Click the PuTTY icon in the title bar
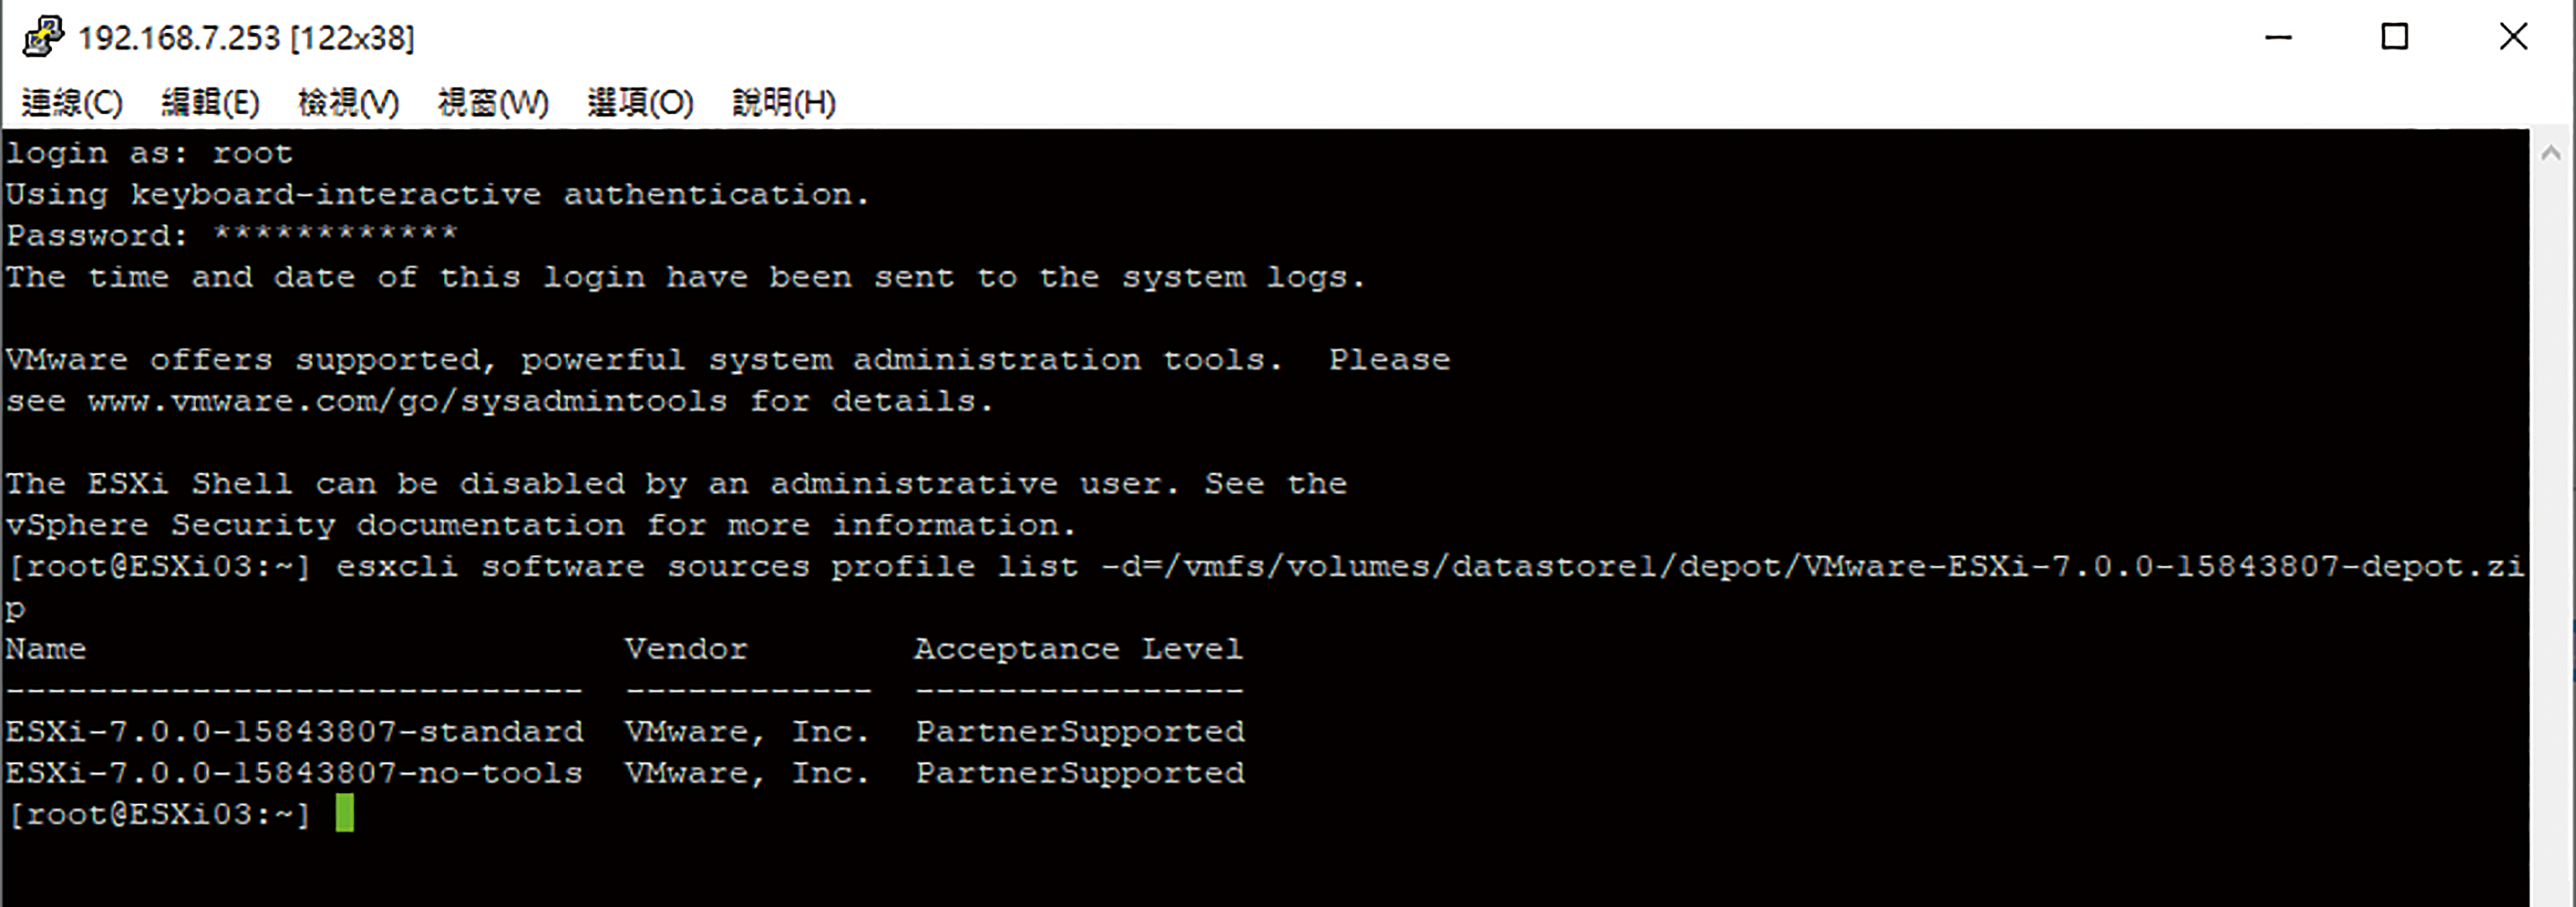The width and height of the screenshot is (2576, 907). (x=43, y=37)
